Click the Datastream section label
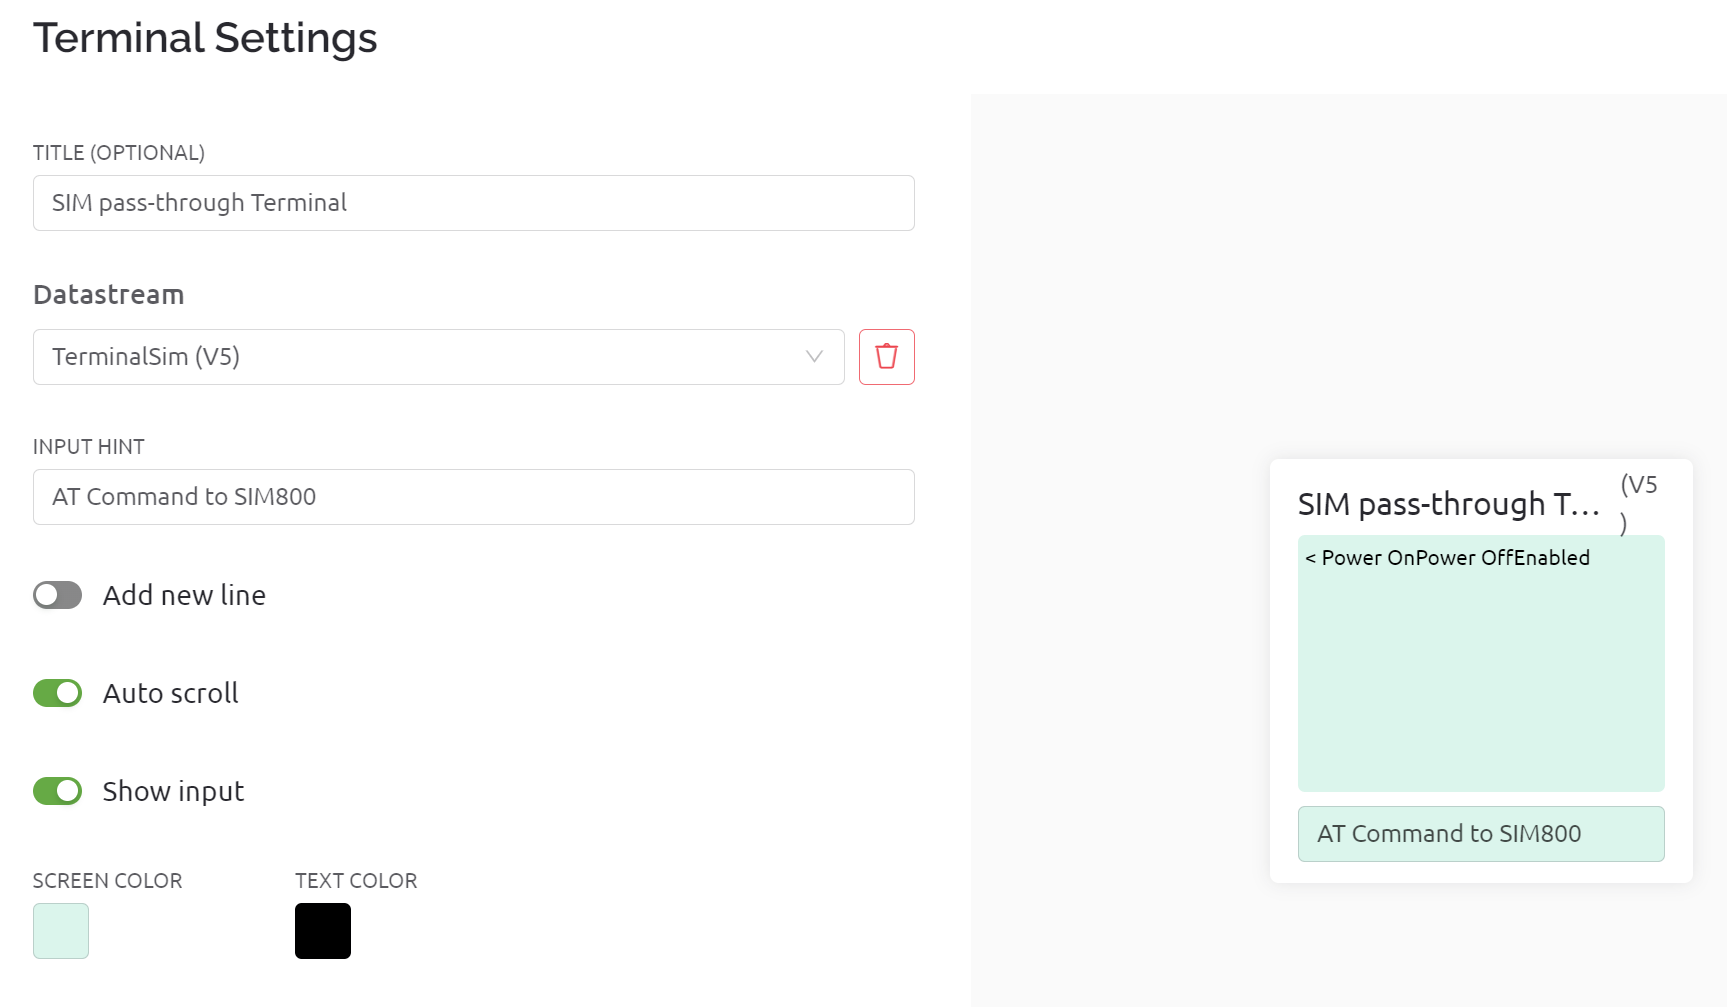Image resolution: width=1727 pixels, height=1007 pixels. (x=108, y=295)
